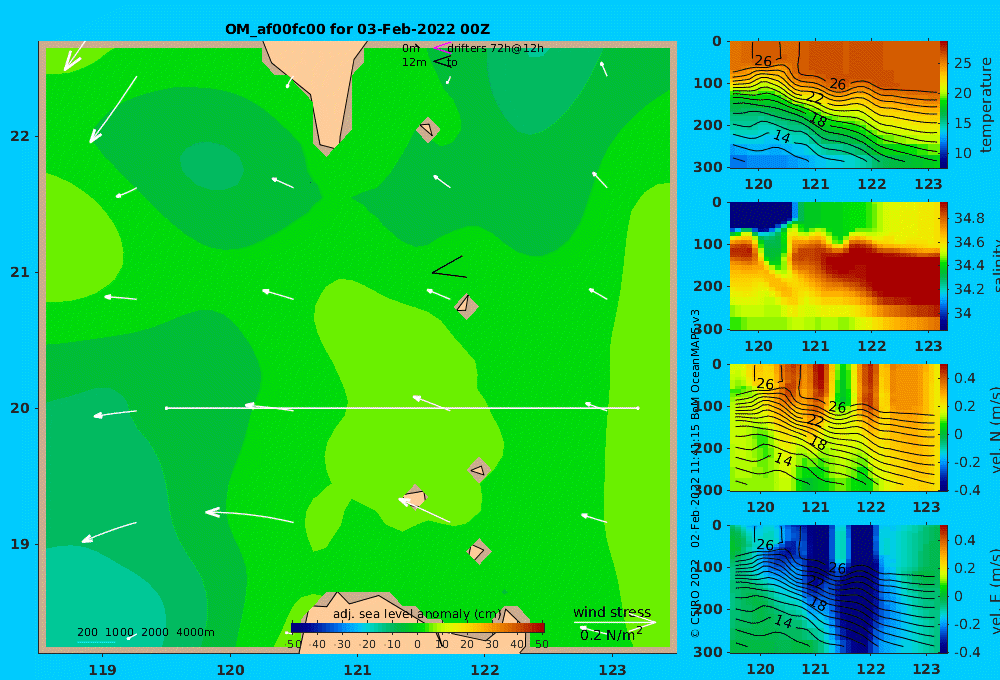Click the 10 tick on the temperature colorbar
This screenshot has width=1000, height=680.
[962, 153]
